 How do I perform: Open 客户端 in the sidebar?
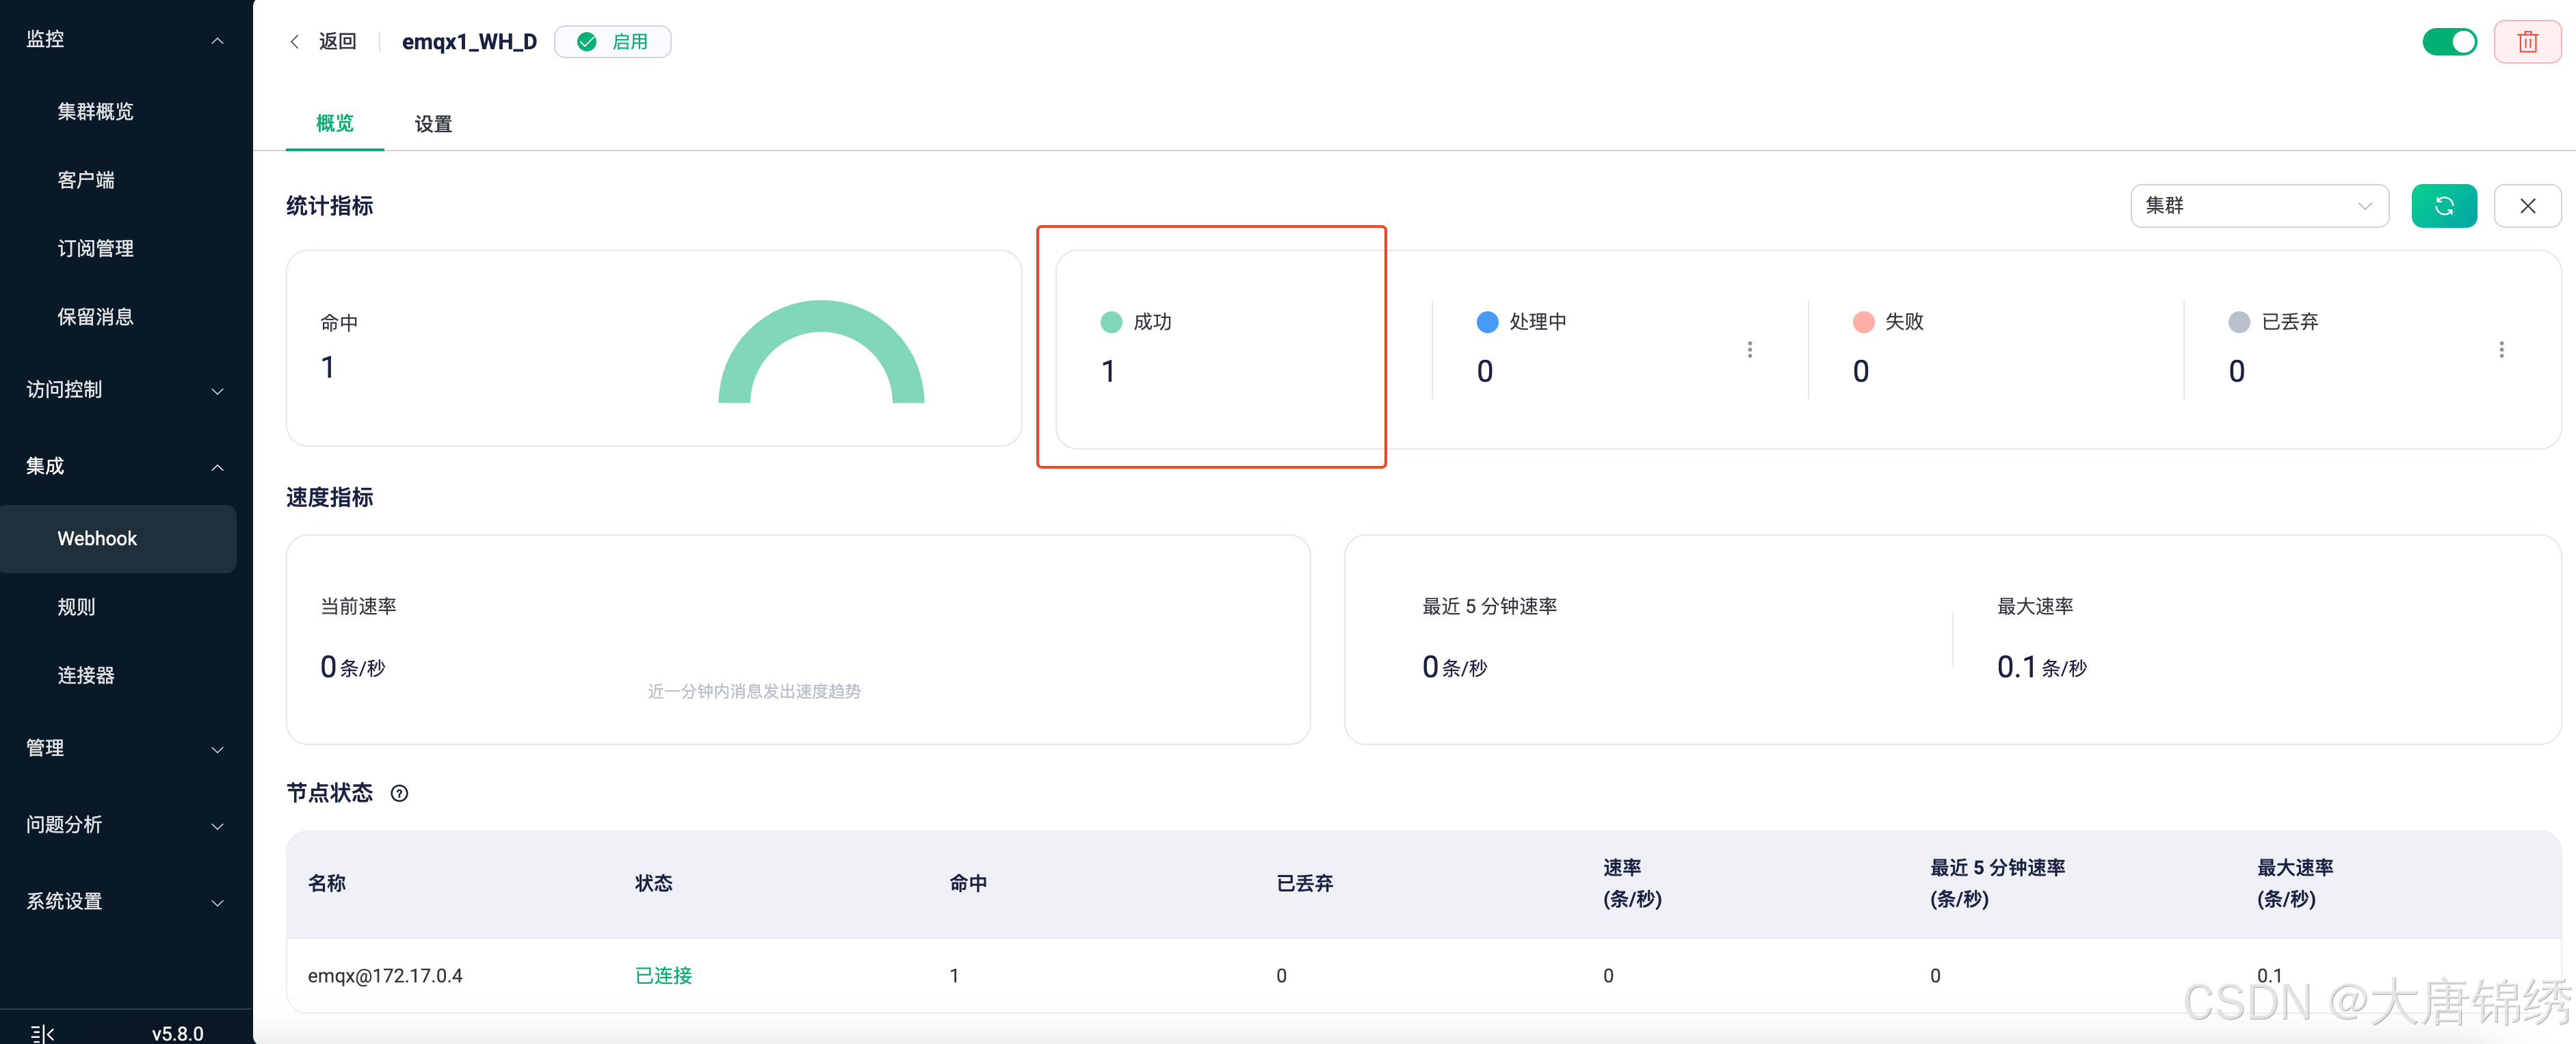point(86,181)
